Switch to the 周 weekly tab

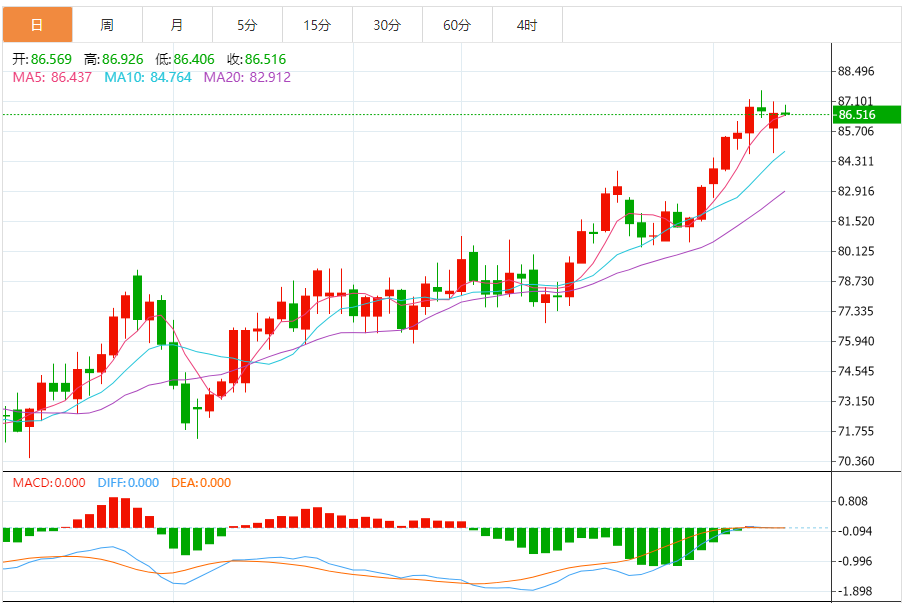[x=107, y=25]
